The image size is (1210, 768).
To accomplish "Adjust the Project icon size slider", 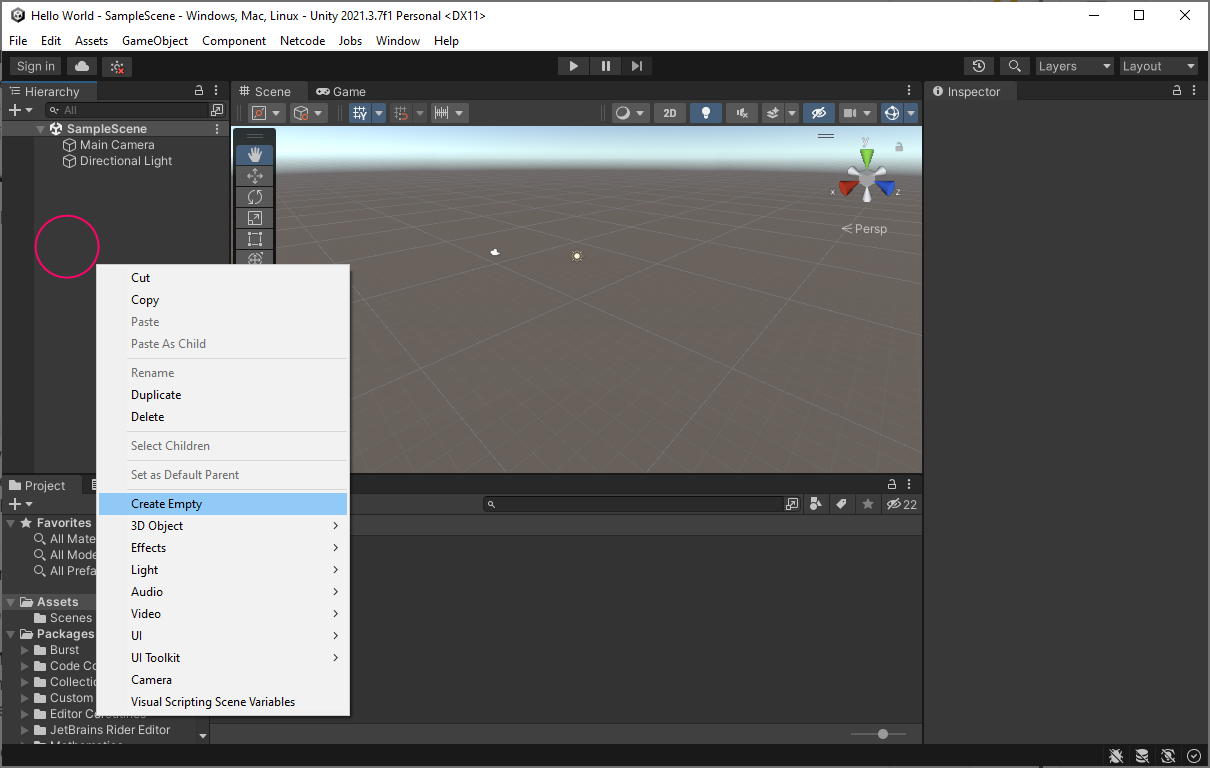I will [882, 734].
